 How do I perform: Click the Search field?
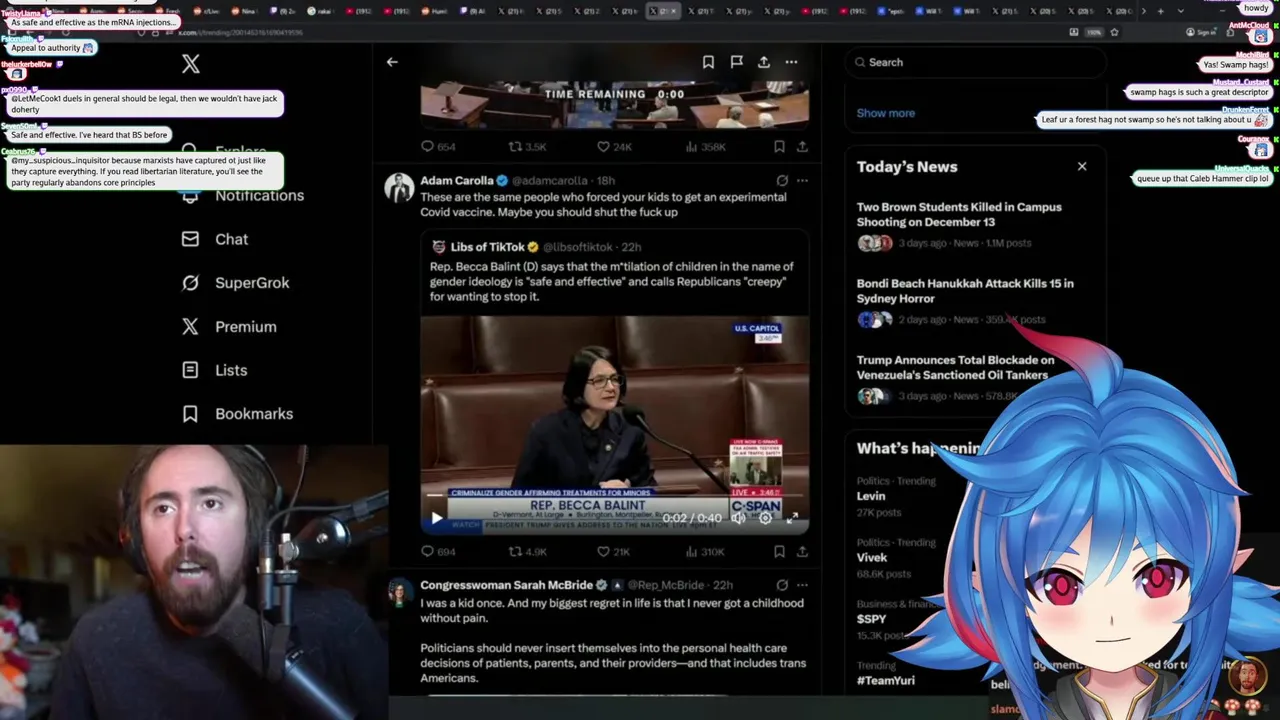976,62
